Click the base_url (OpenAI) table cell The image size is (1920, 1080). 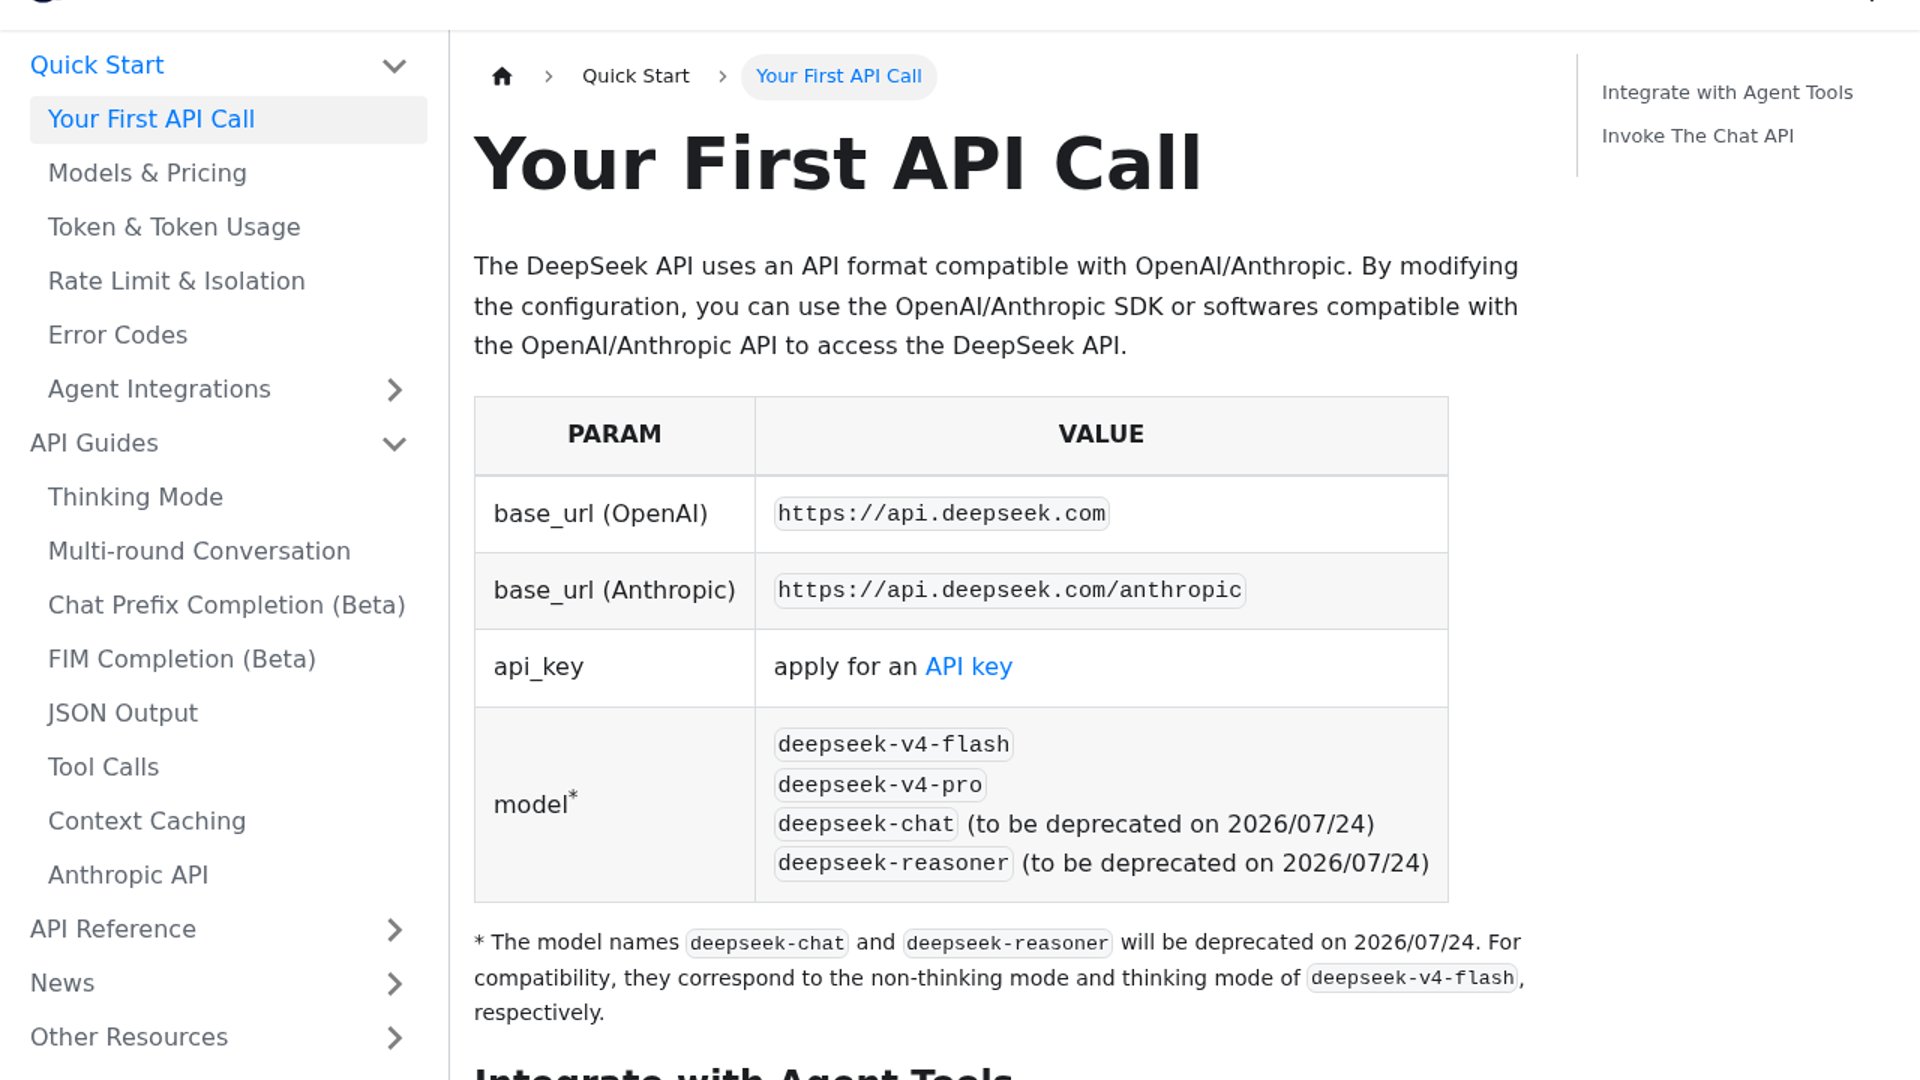pos(615,514)
